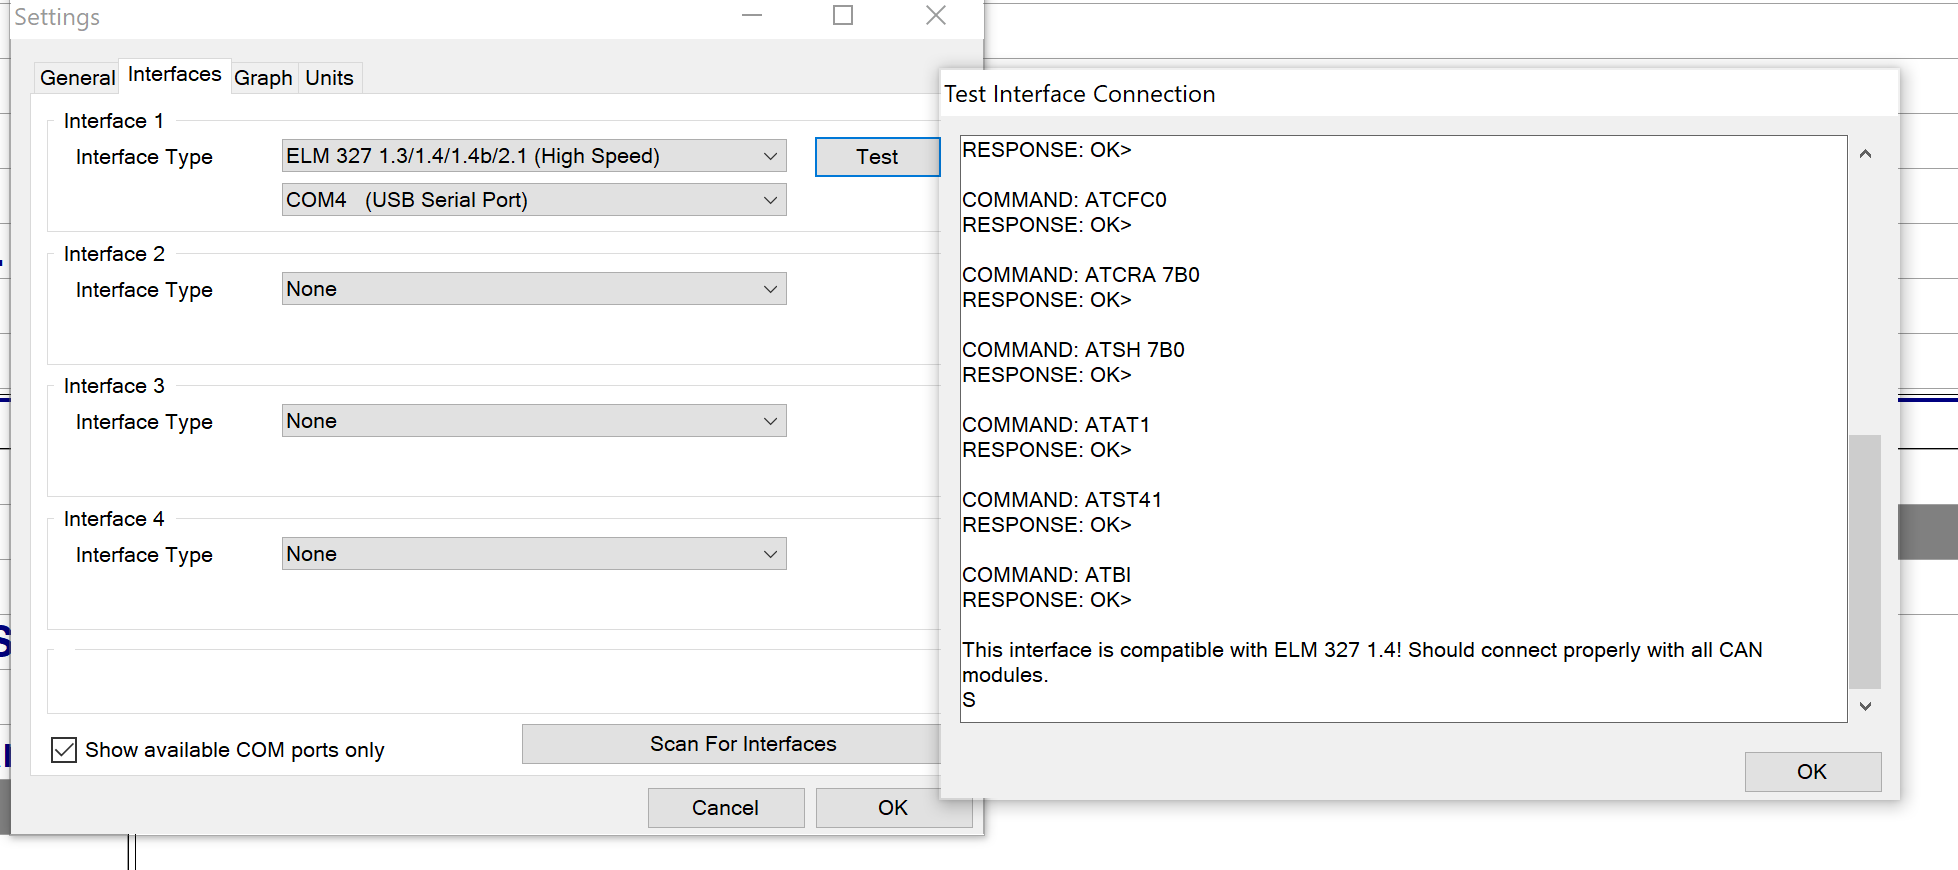The height and width of the screenshot is (870, 1958).
Task: Minimize the Settings window
Action: (752, 15)
